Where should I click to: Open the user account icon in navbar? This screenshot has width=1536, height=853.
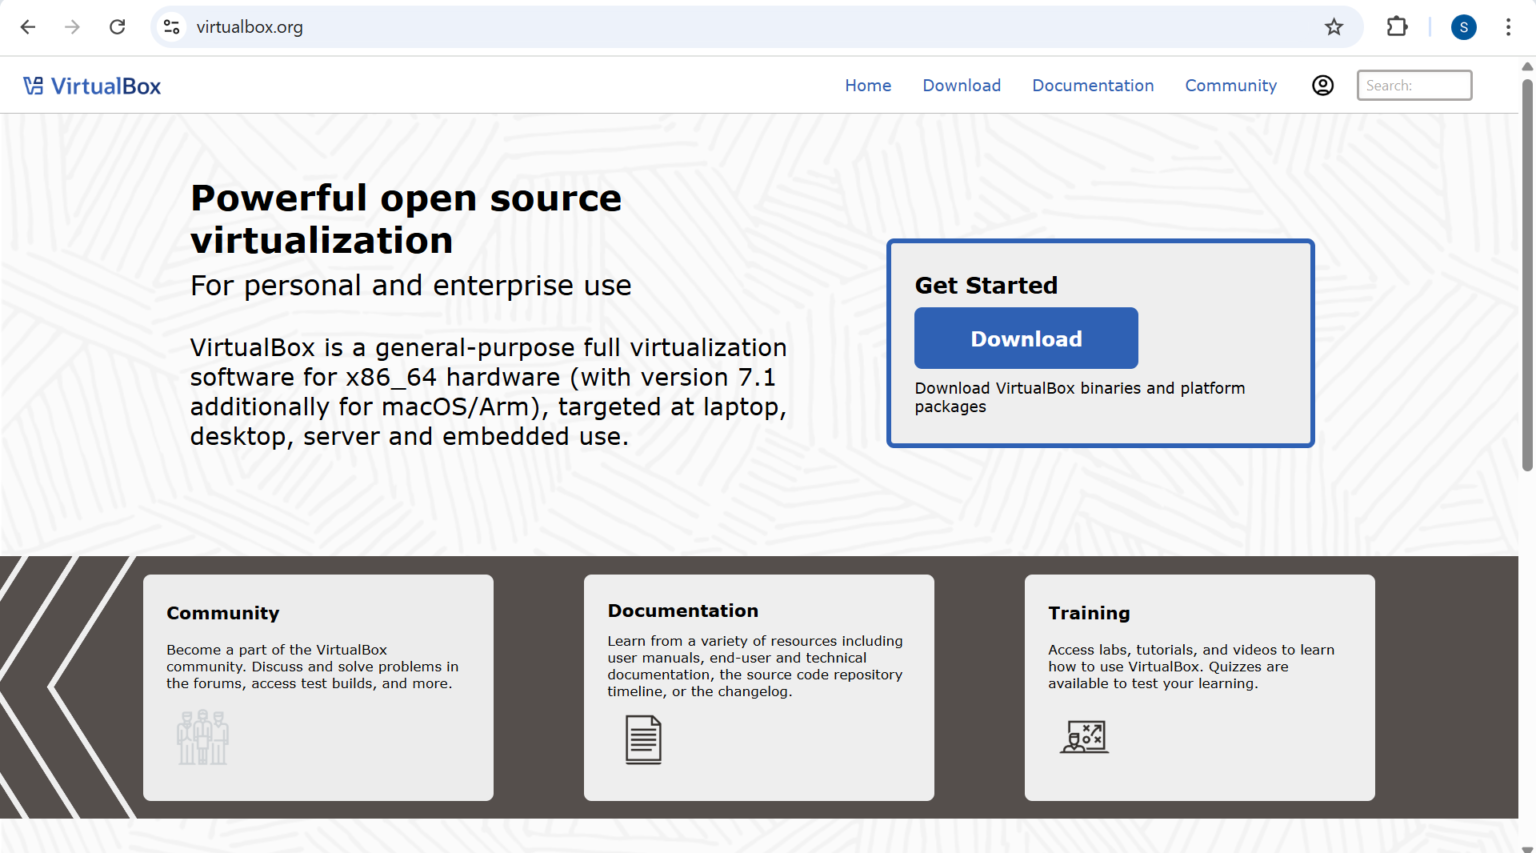pos(1322,85)
